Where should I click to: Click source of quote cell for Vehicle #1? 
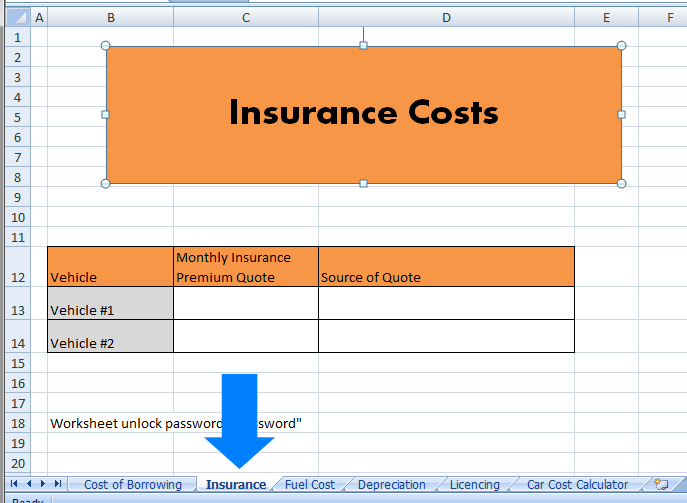[x=446, y=303]
